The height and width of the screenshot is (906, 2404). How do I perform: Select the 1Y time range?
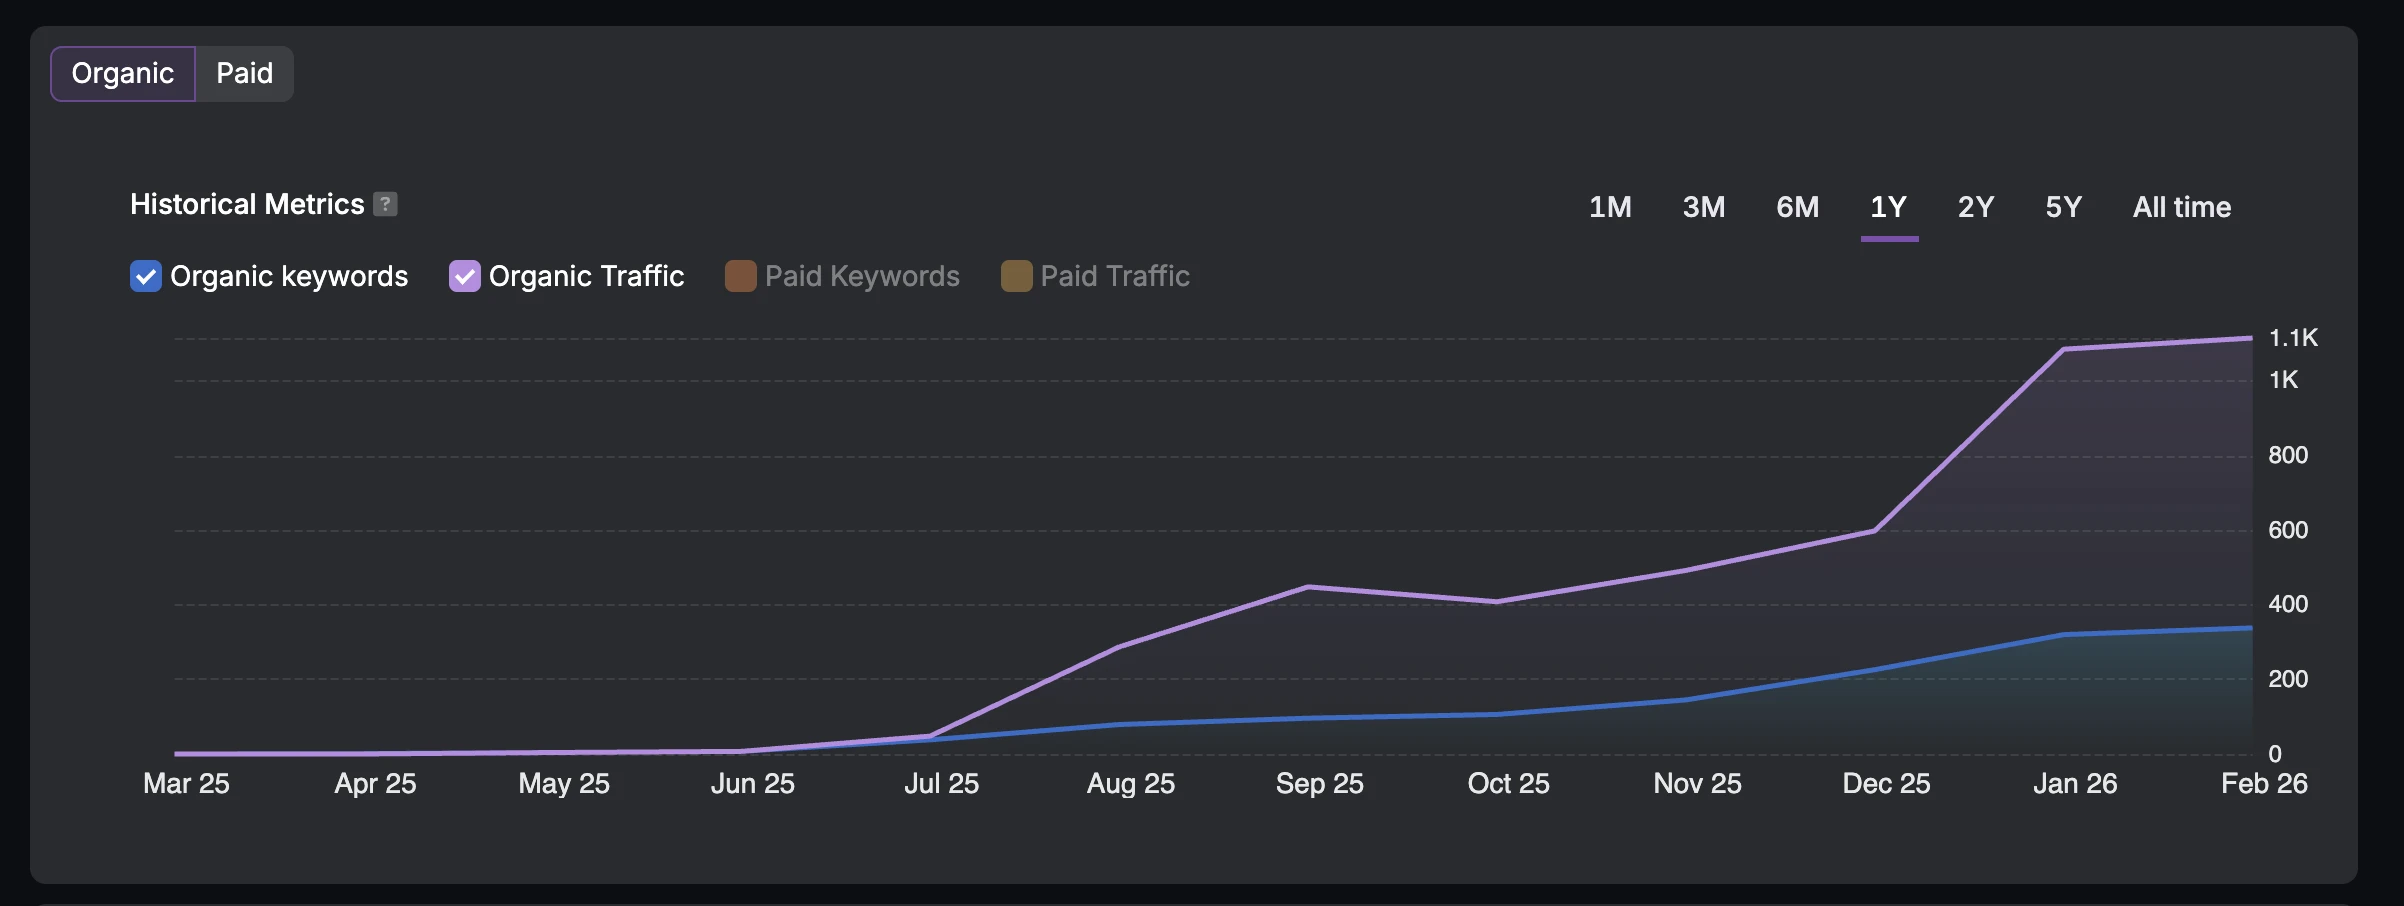(x=1888, y=207)
